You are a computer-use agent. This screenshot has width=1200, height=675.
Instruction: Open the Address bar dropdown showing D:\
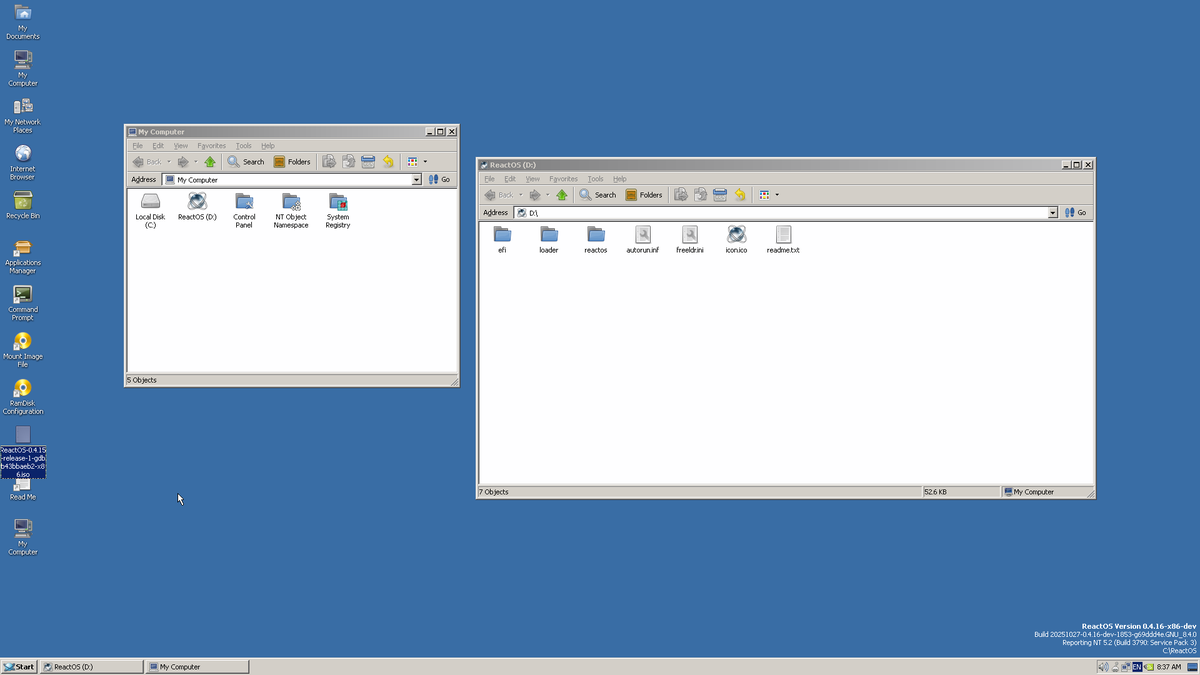point(1052,212)
